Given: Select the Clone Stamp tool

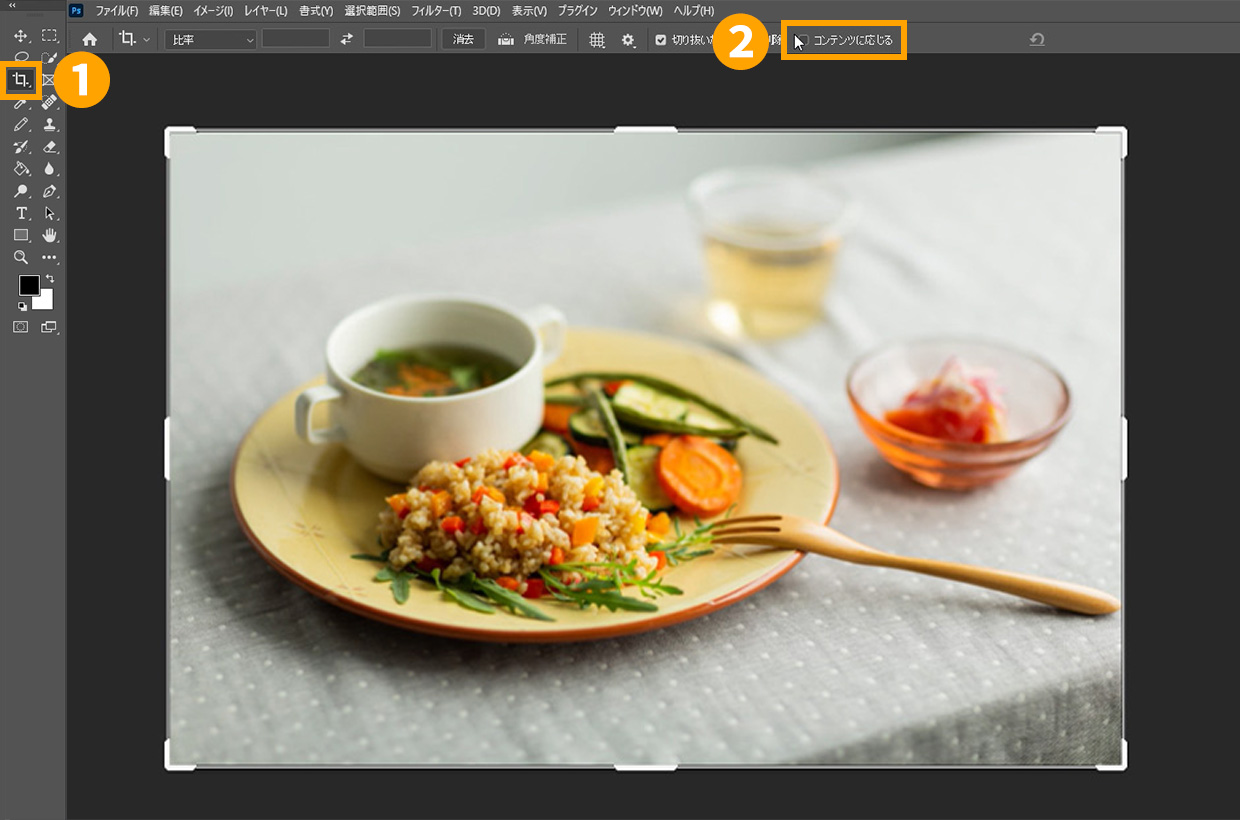Looking at the screenshot, I should pyautogui.click(x=49, y=124).
